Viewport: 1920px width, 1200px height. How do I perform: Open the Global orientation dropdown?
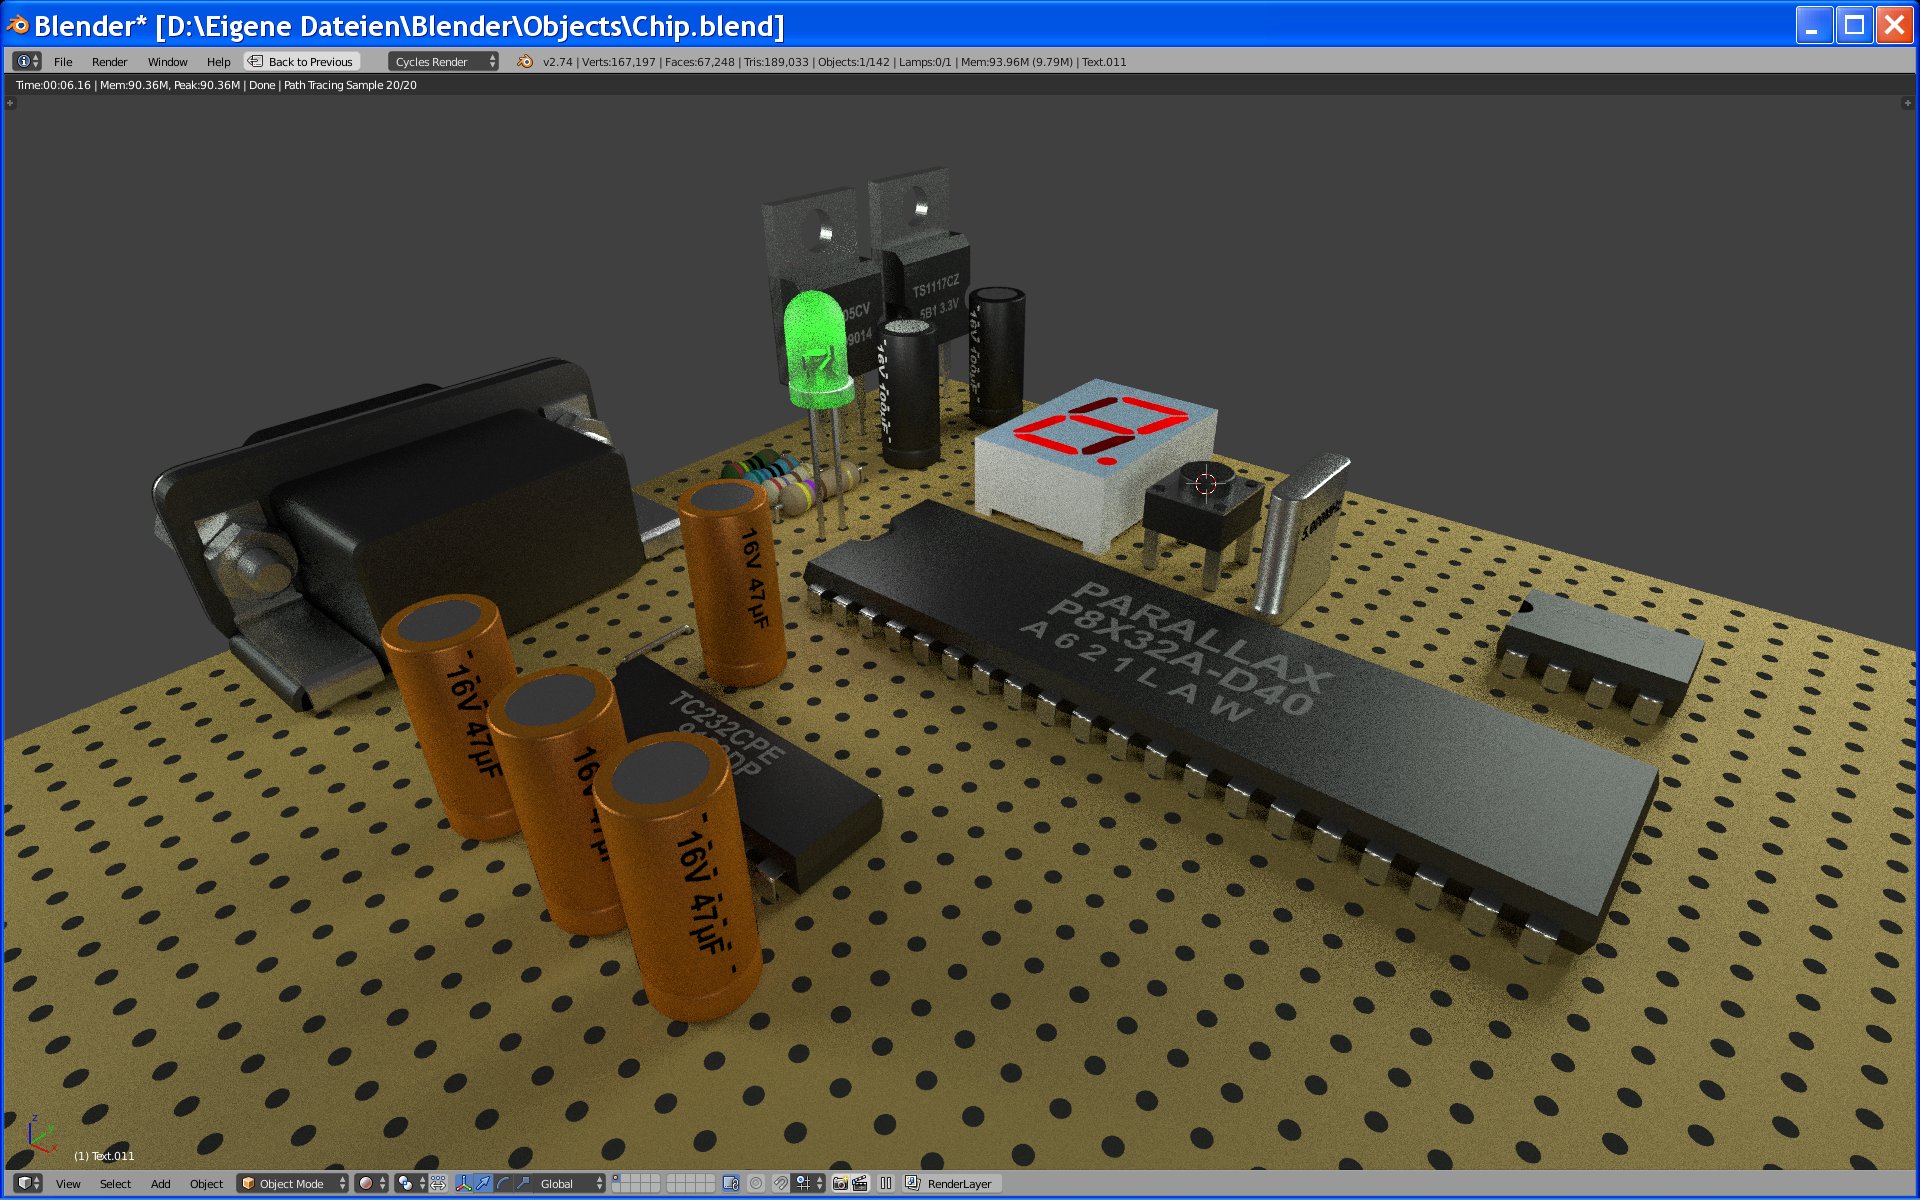[x=570, y=1184]
